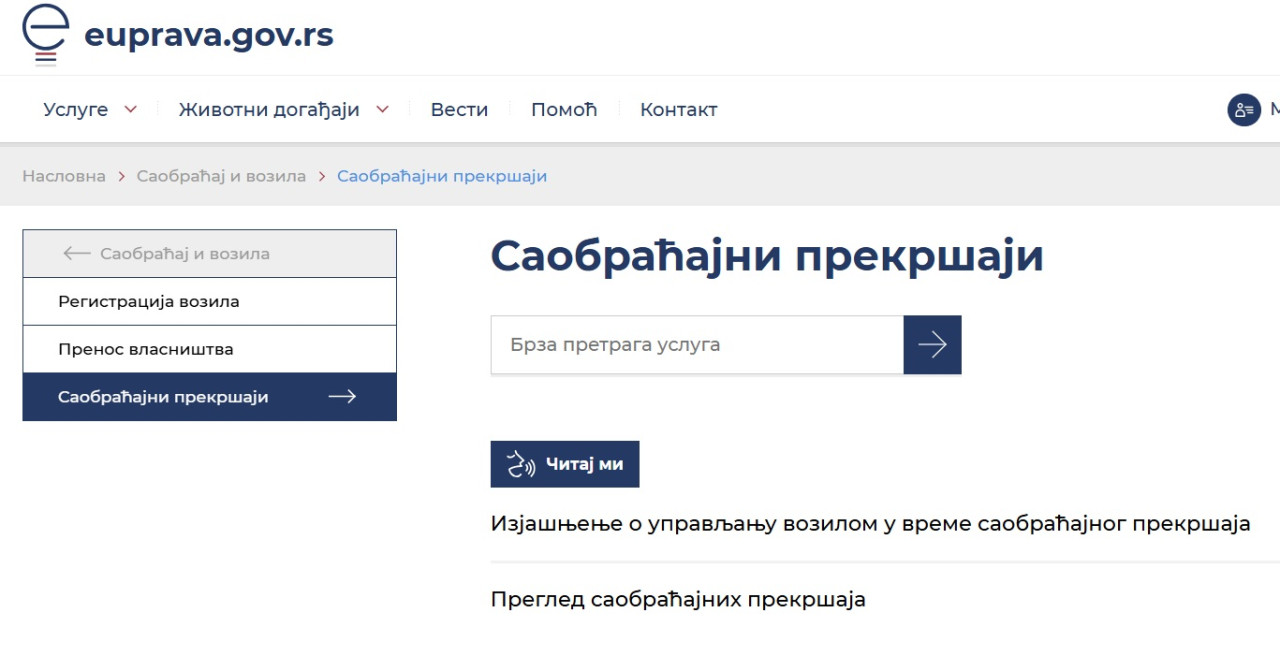Click the euprava.gov.rs site title text
Viewport: 1280px width, 671px height.
[x=208, y=36]
